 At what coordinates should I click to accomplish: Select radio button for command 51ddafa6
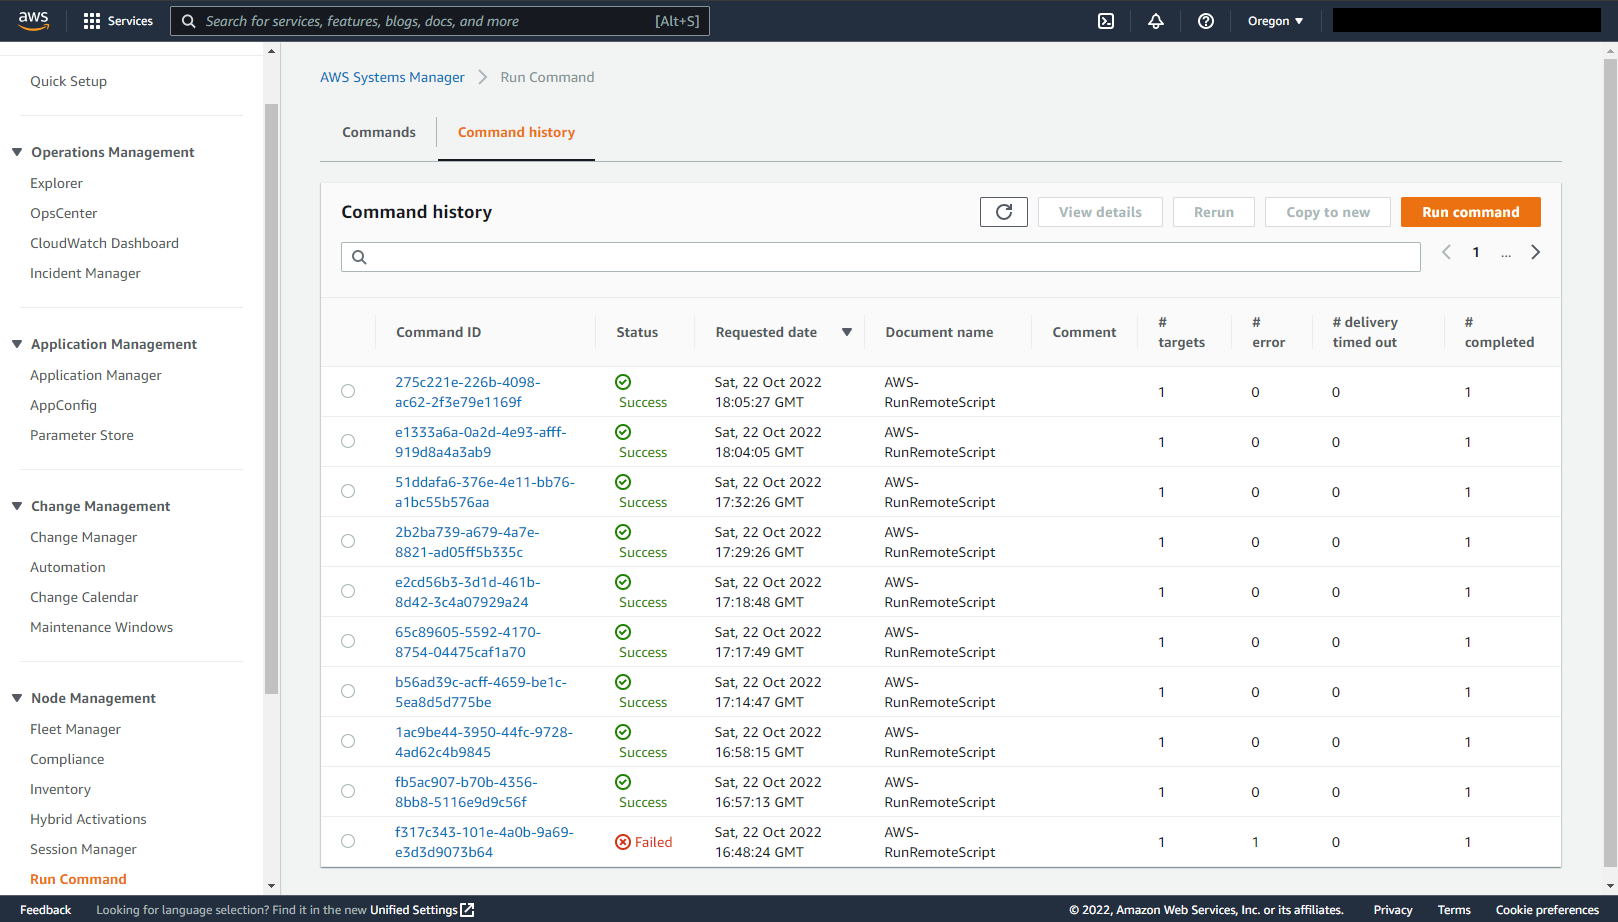tap(348, 491)
